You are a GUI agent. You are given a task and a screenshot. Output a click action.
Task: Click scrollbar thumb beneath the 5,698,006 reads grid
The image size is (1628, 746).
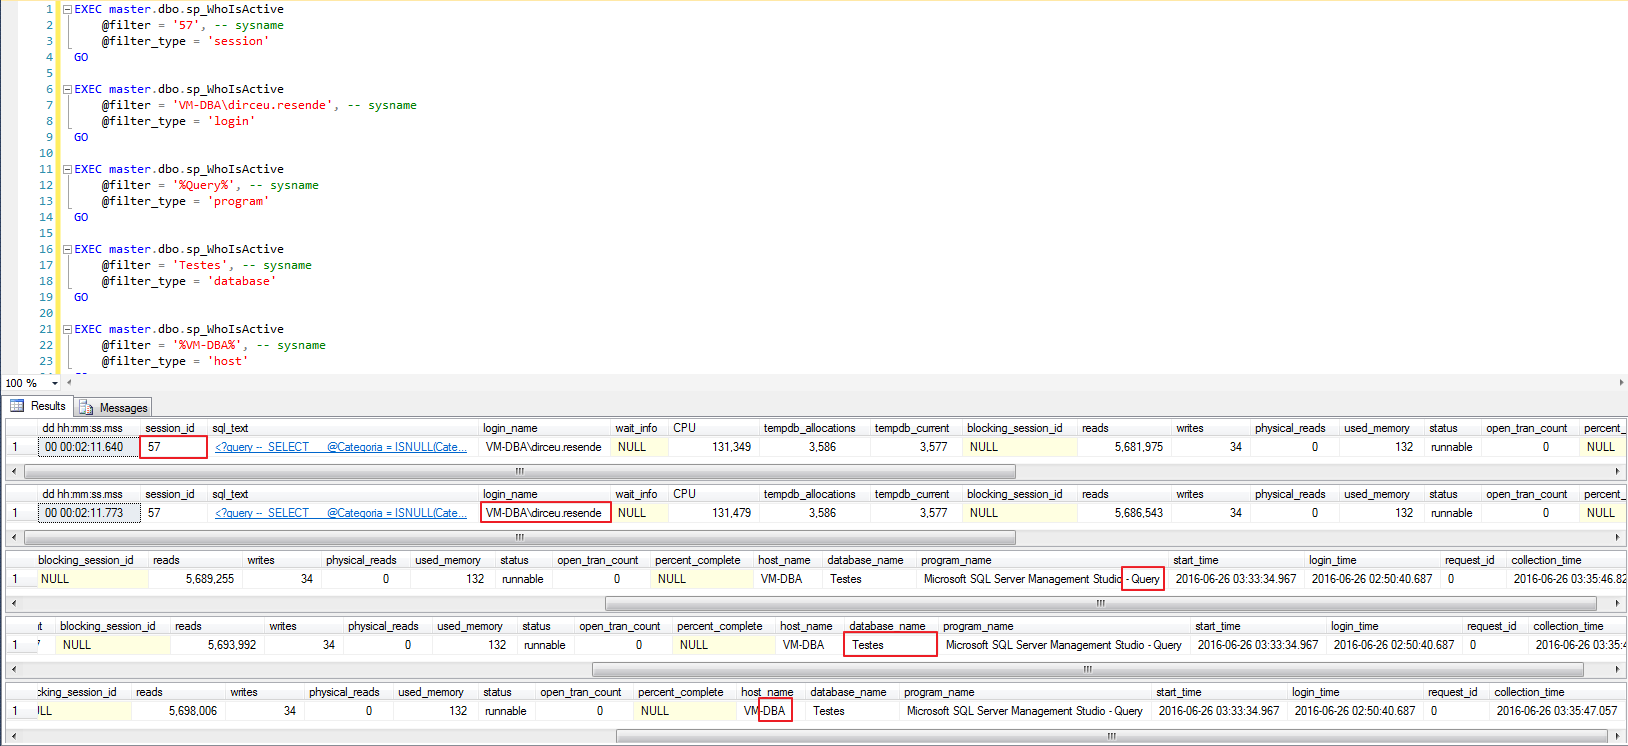tap(1111, 735)
